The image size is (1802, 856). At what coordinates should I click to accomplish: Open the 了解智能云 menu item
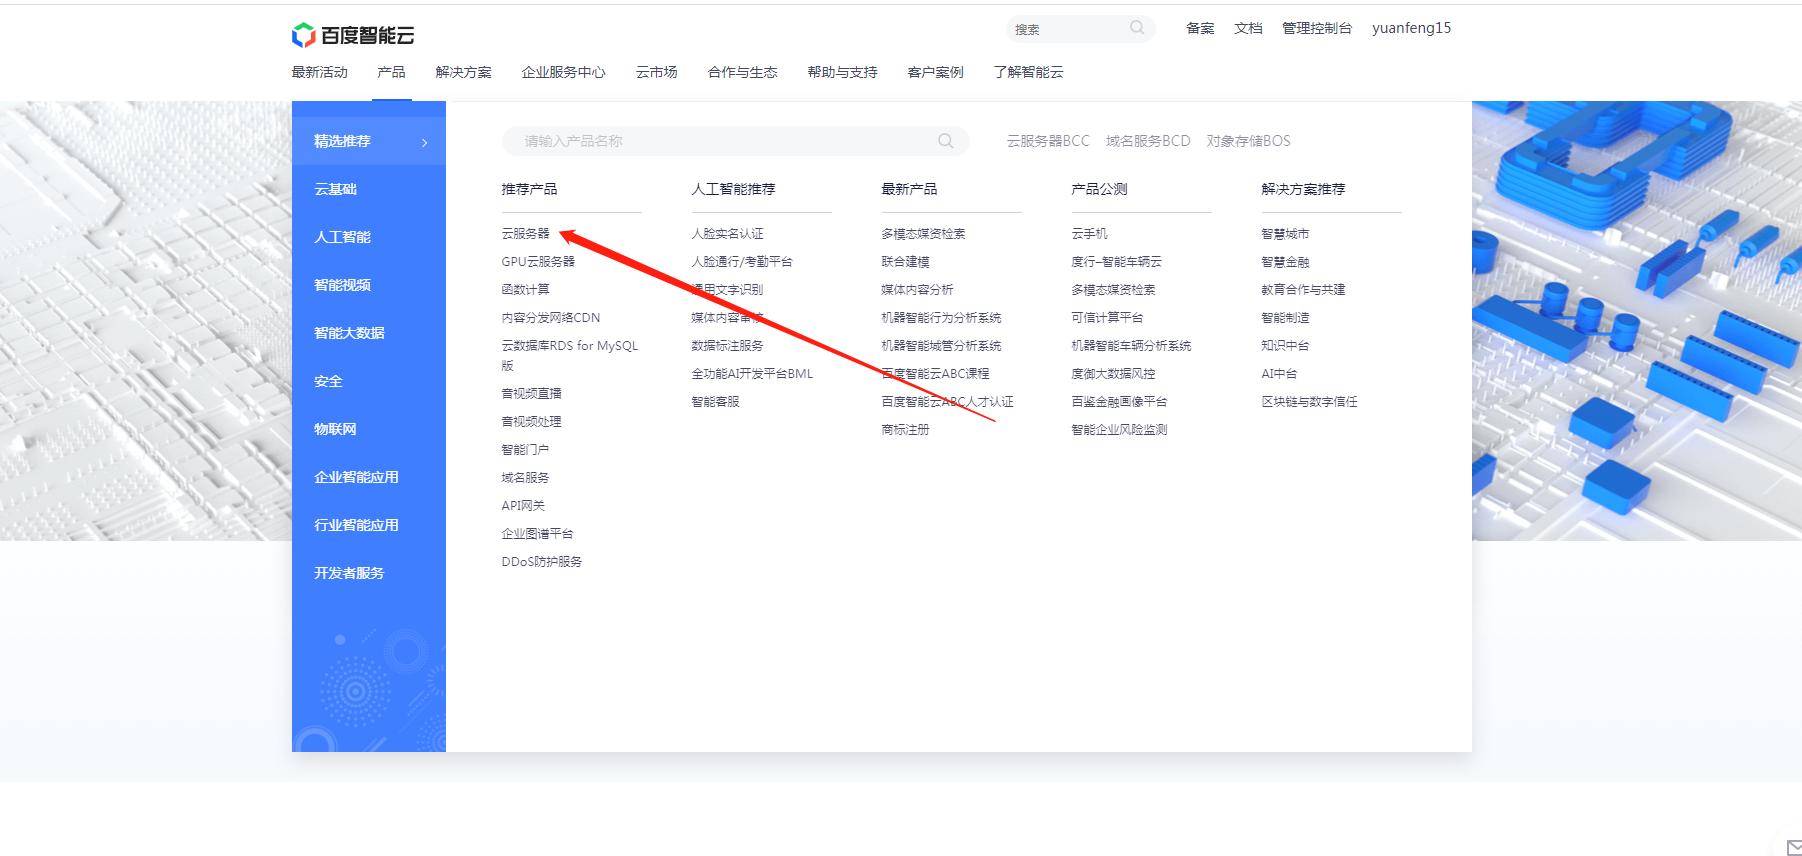1028,72
